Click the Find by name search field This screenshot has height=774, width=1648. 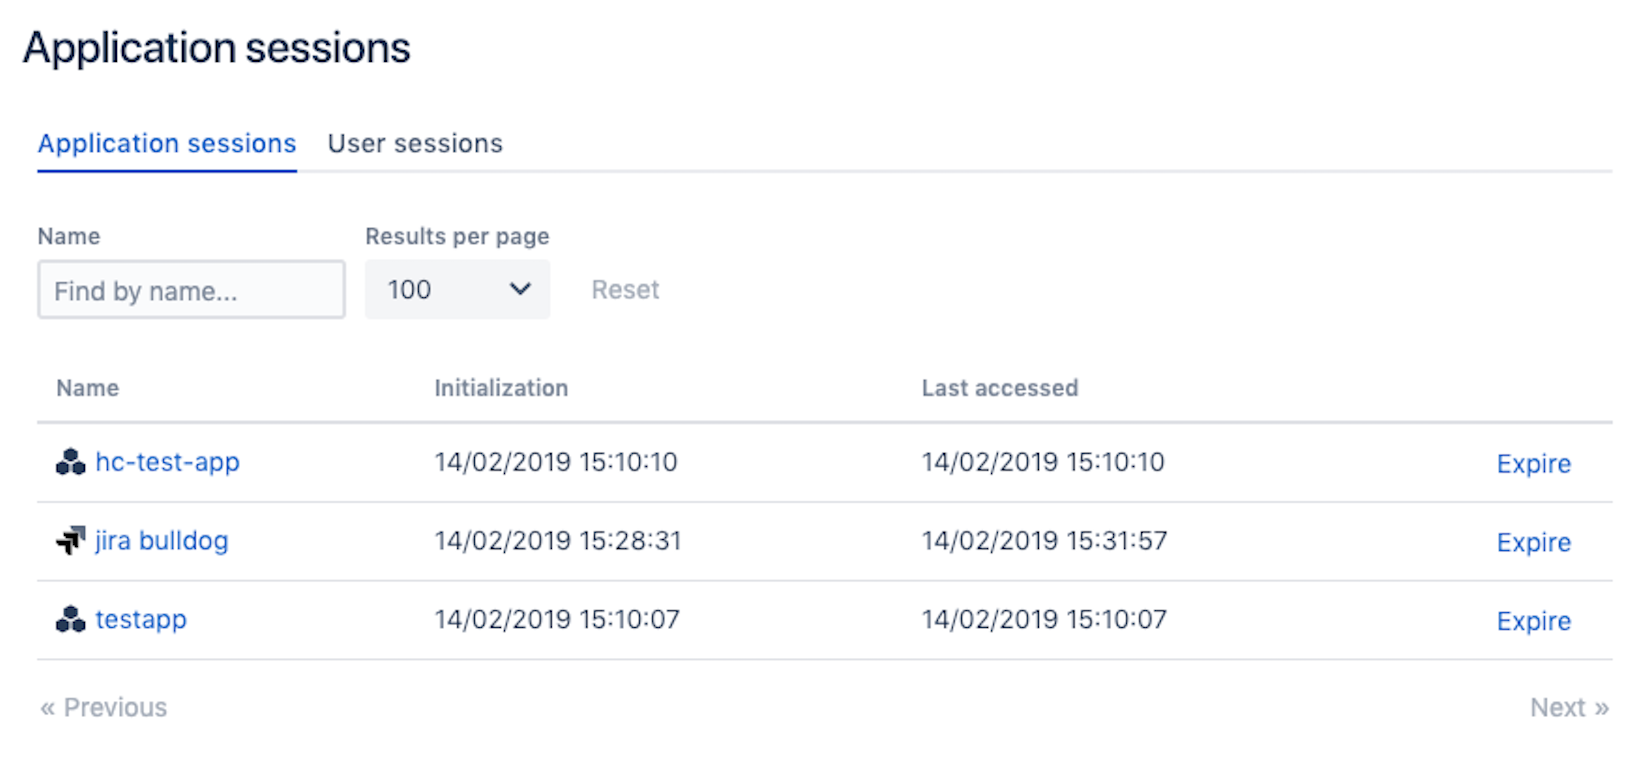click(x=191, y=290)
